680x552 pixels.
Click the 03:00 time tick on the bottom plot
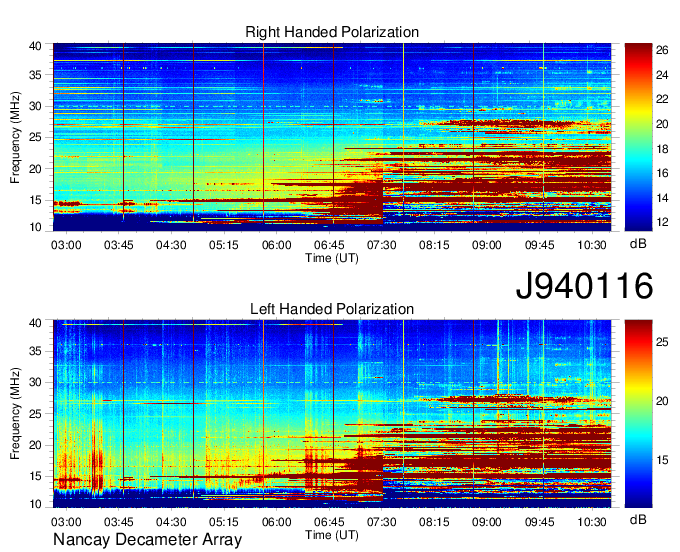point(66,522)
